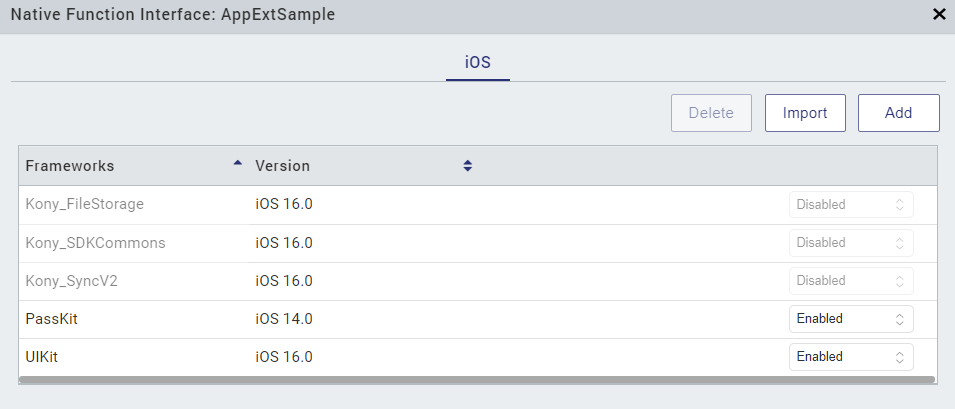Screen dimensions: 955x409
Task: Click the Kony_SyncV2 framework name
Action: (x=72, y=281)
